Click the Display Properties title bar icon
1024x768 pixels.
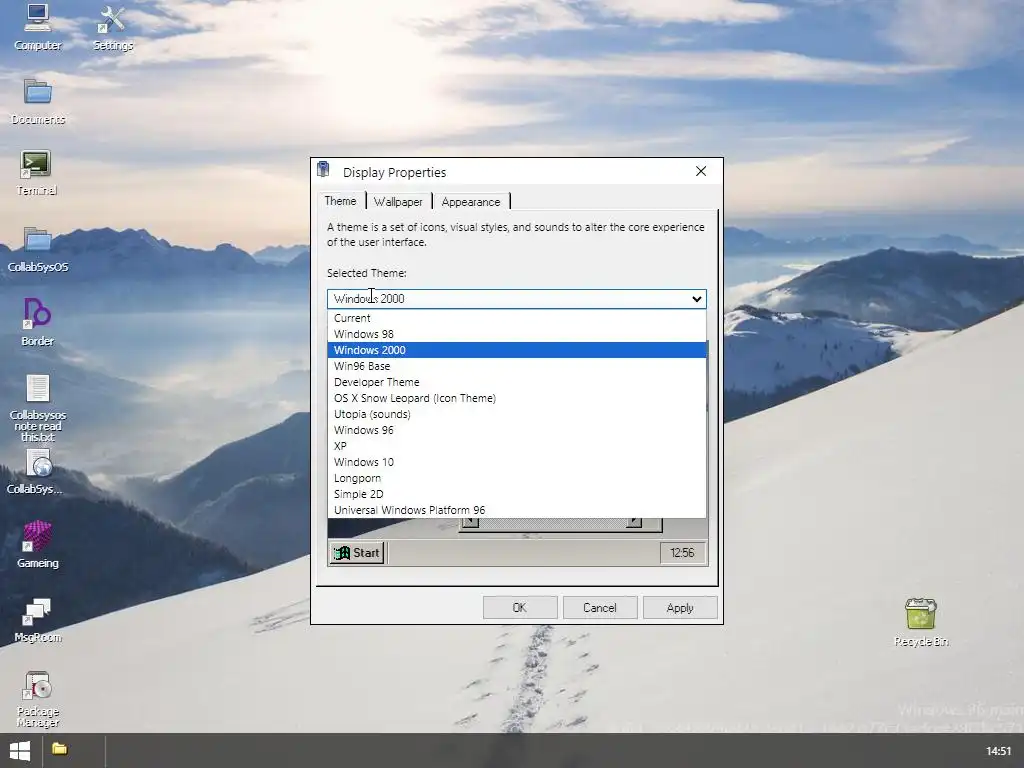(323, 170)
